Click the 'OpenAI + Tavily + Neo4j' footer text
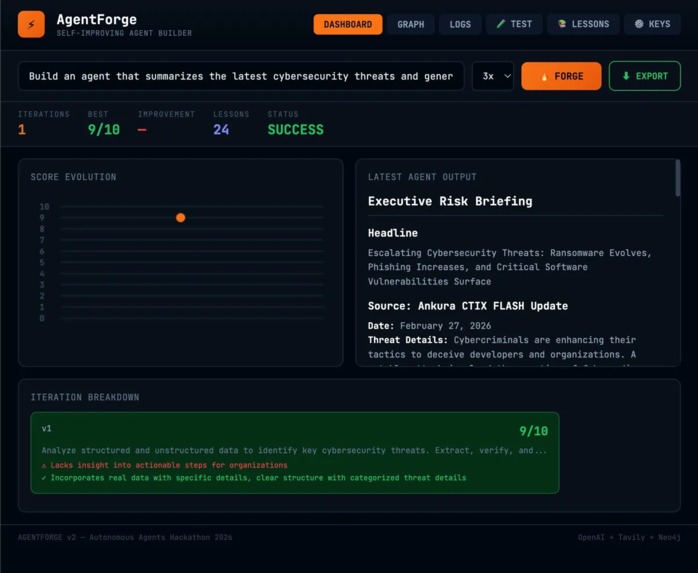 629,537
